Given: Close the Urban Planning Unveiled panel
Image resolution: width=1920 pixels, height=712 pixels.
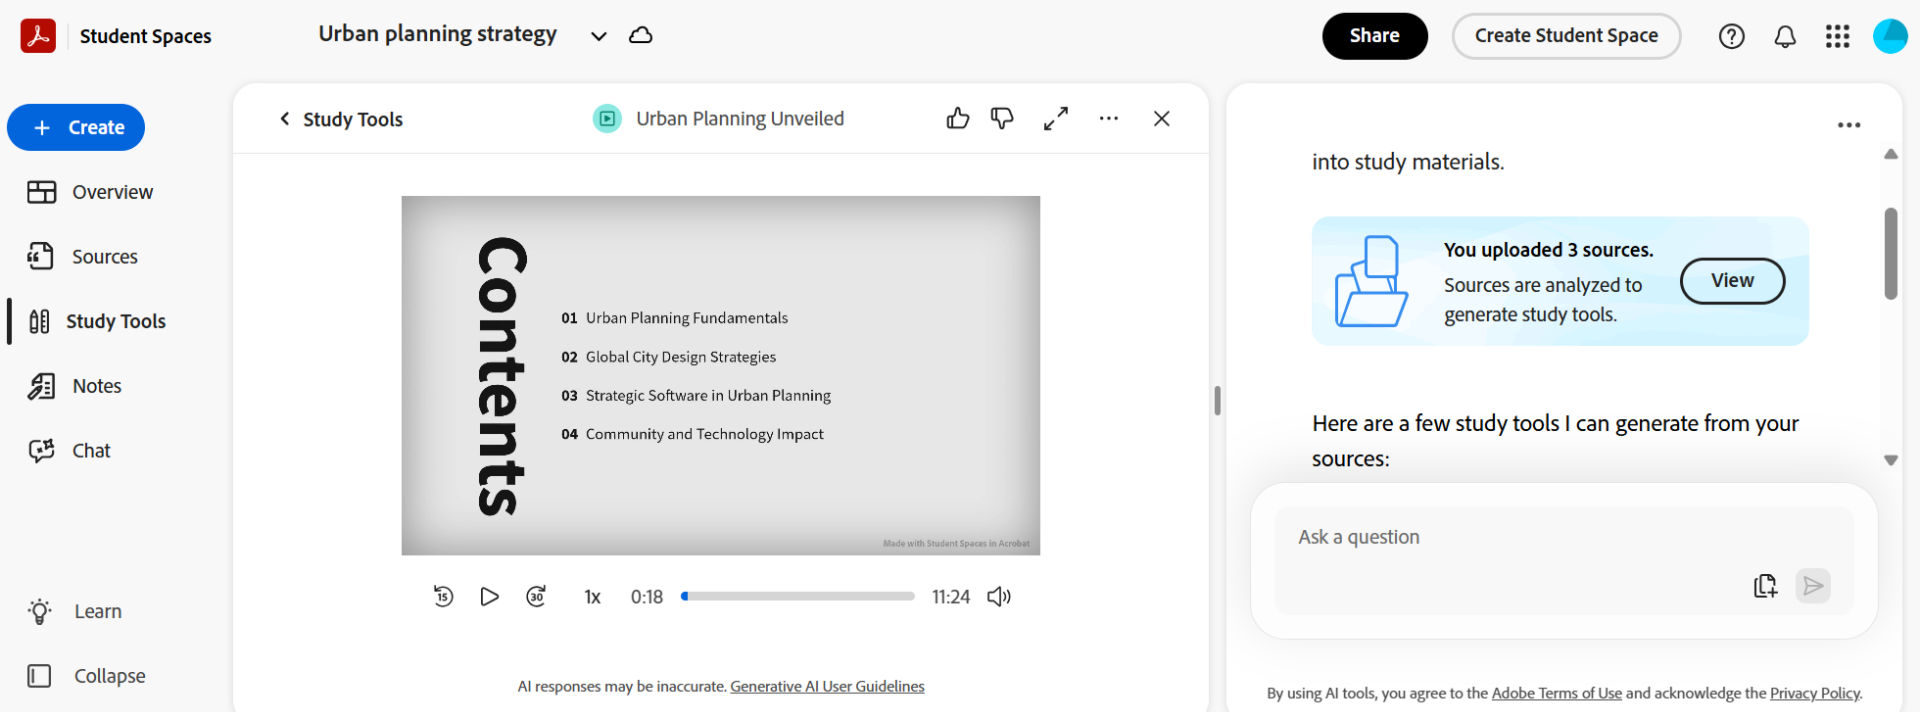Looking at the screenshot, I should [1161, 119].
